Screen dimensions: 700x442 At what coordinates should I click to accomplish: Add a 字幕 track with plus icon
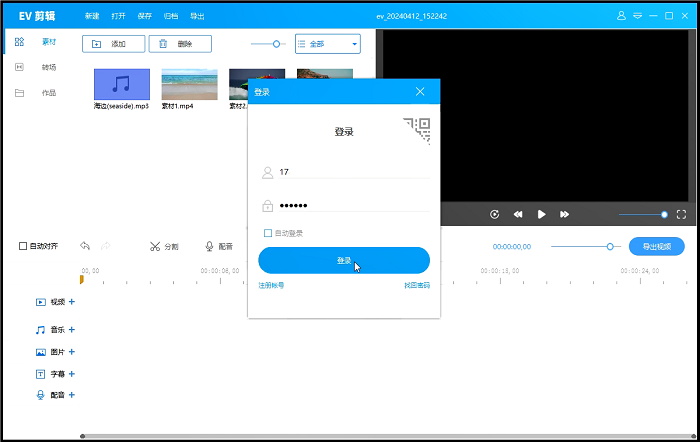[72, 374]
